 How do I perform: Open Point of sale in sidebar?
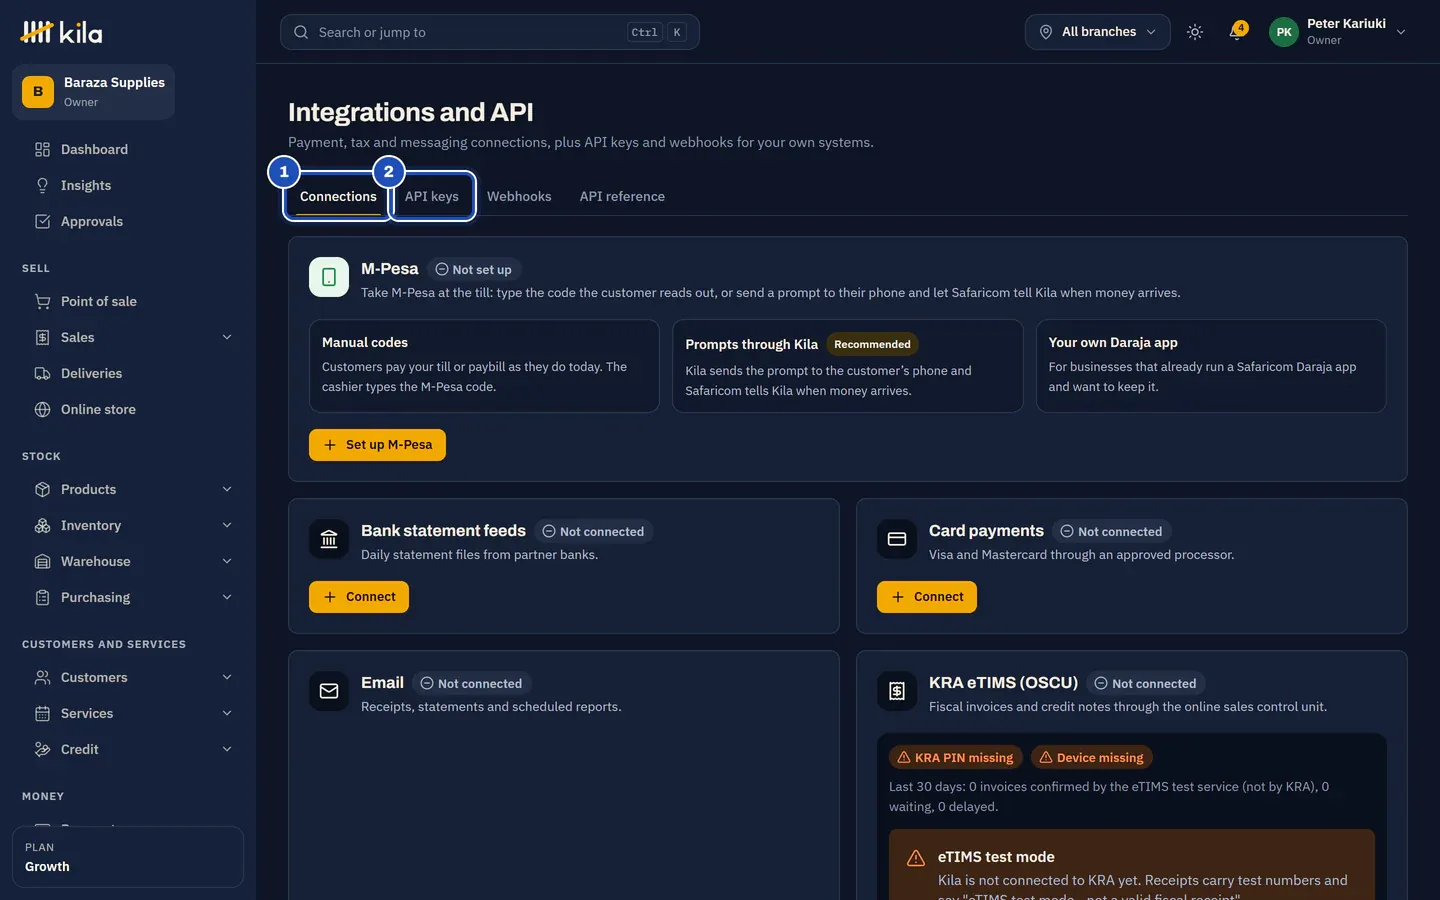pos(128,301)
